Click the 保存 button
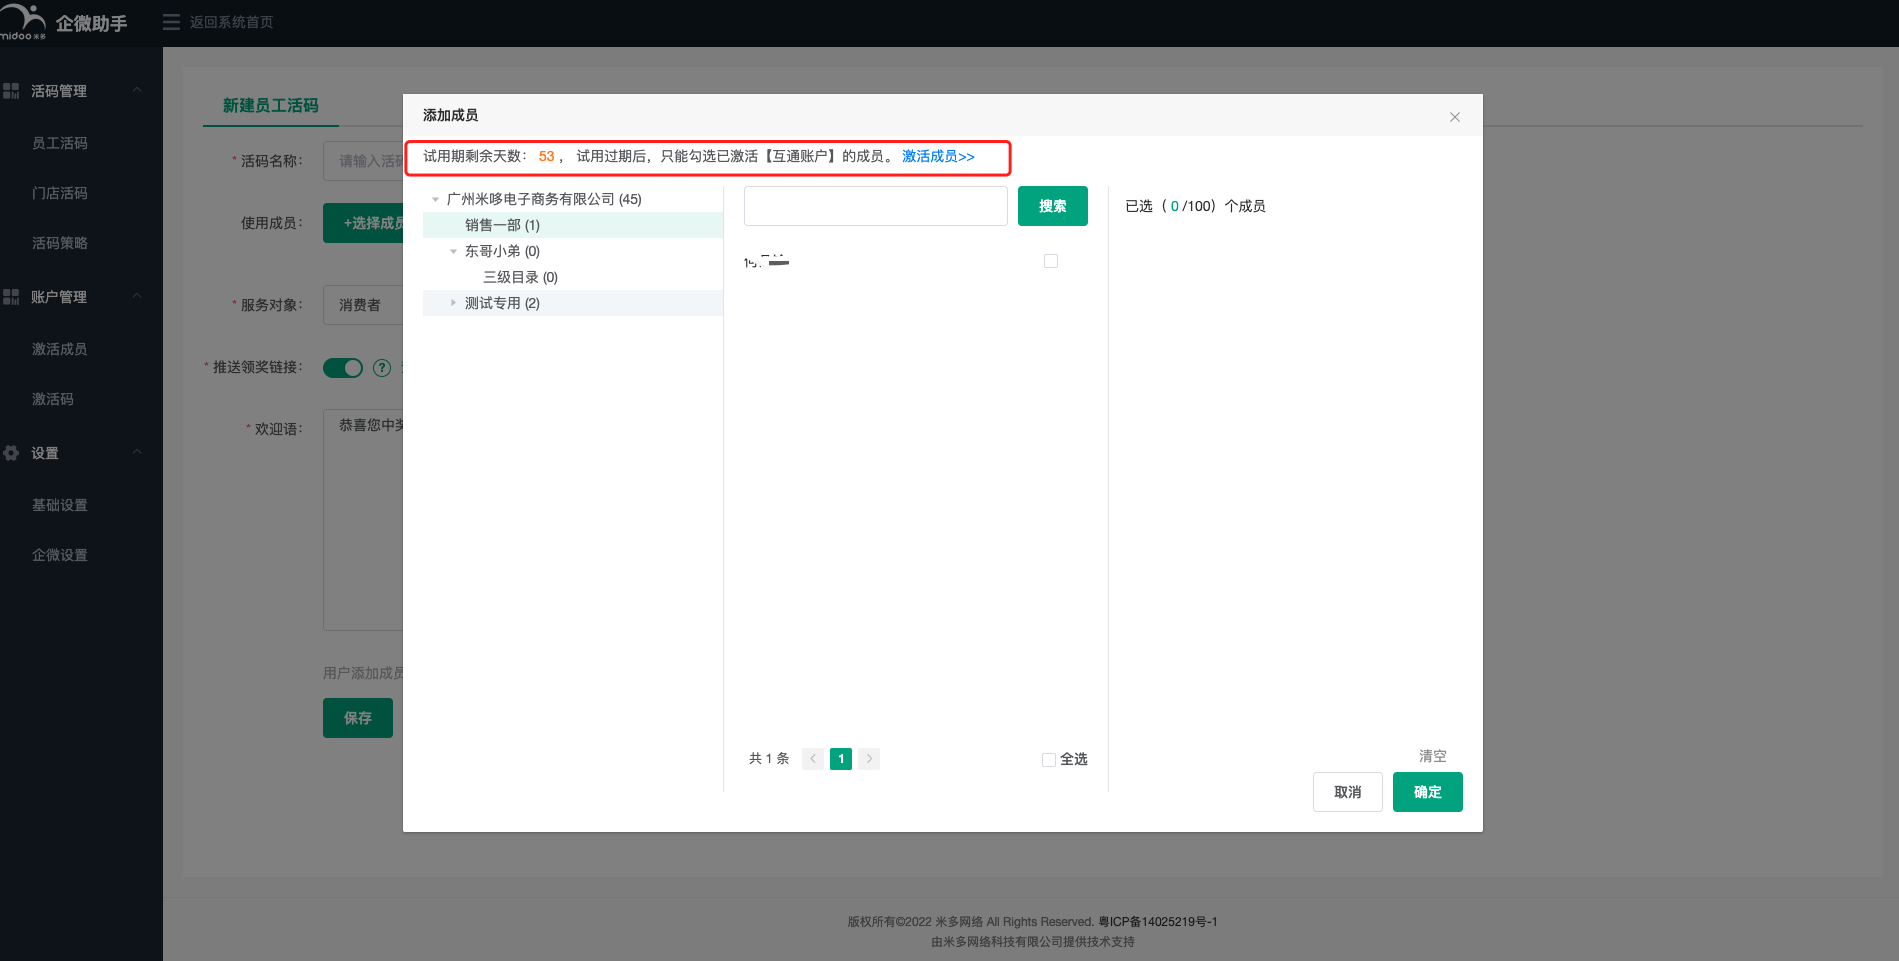Image resolution: width=1899 pixels, height=961 pixels. tap(358, 718)
